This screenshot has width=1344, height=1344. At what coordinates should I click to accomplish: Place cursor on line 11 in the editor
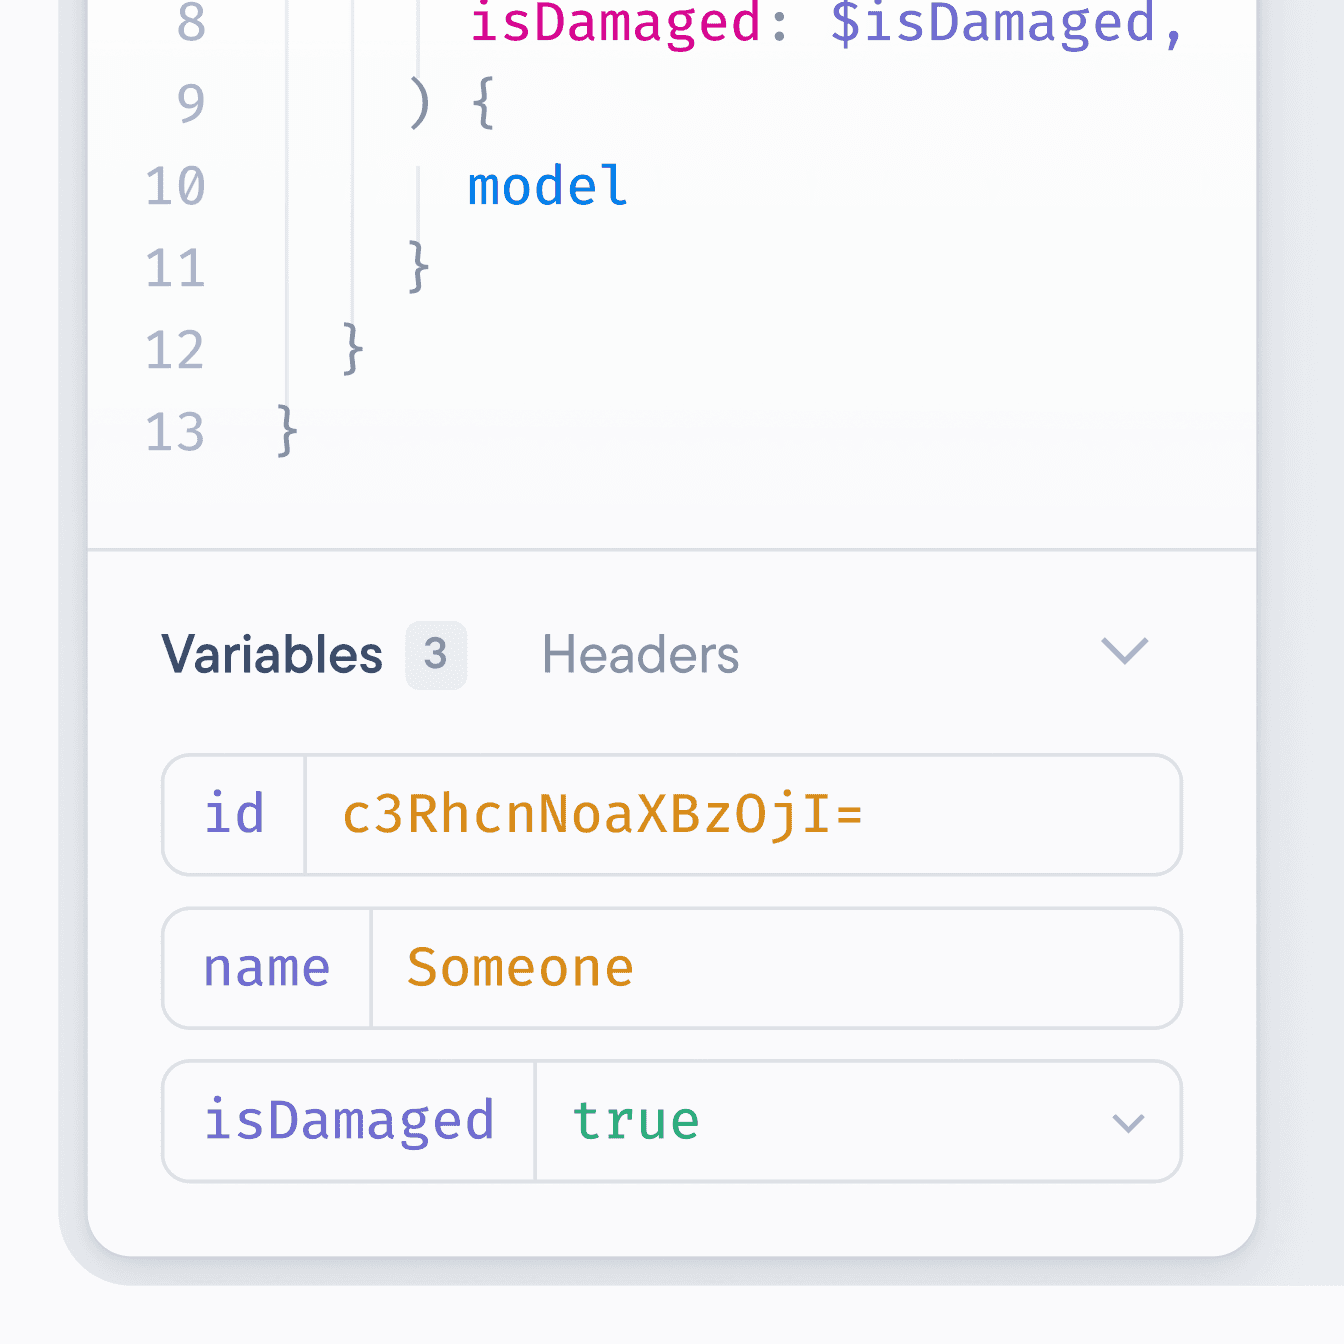(x=418, y=268)
